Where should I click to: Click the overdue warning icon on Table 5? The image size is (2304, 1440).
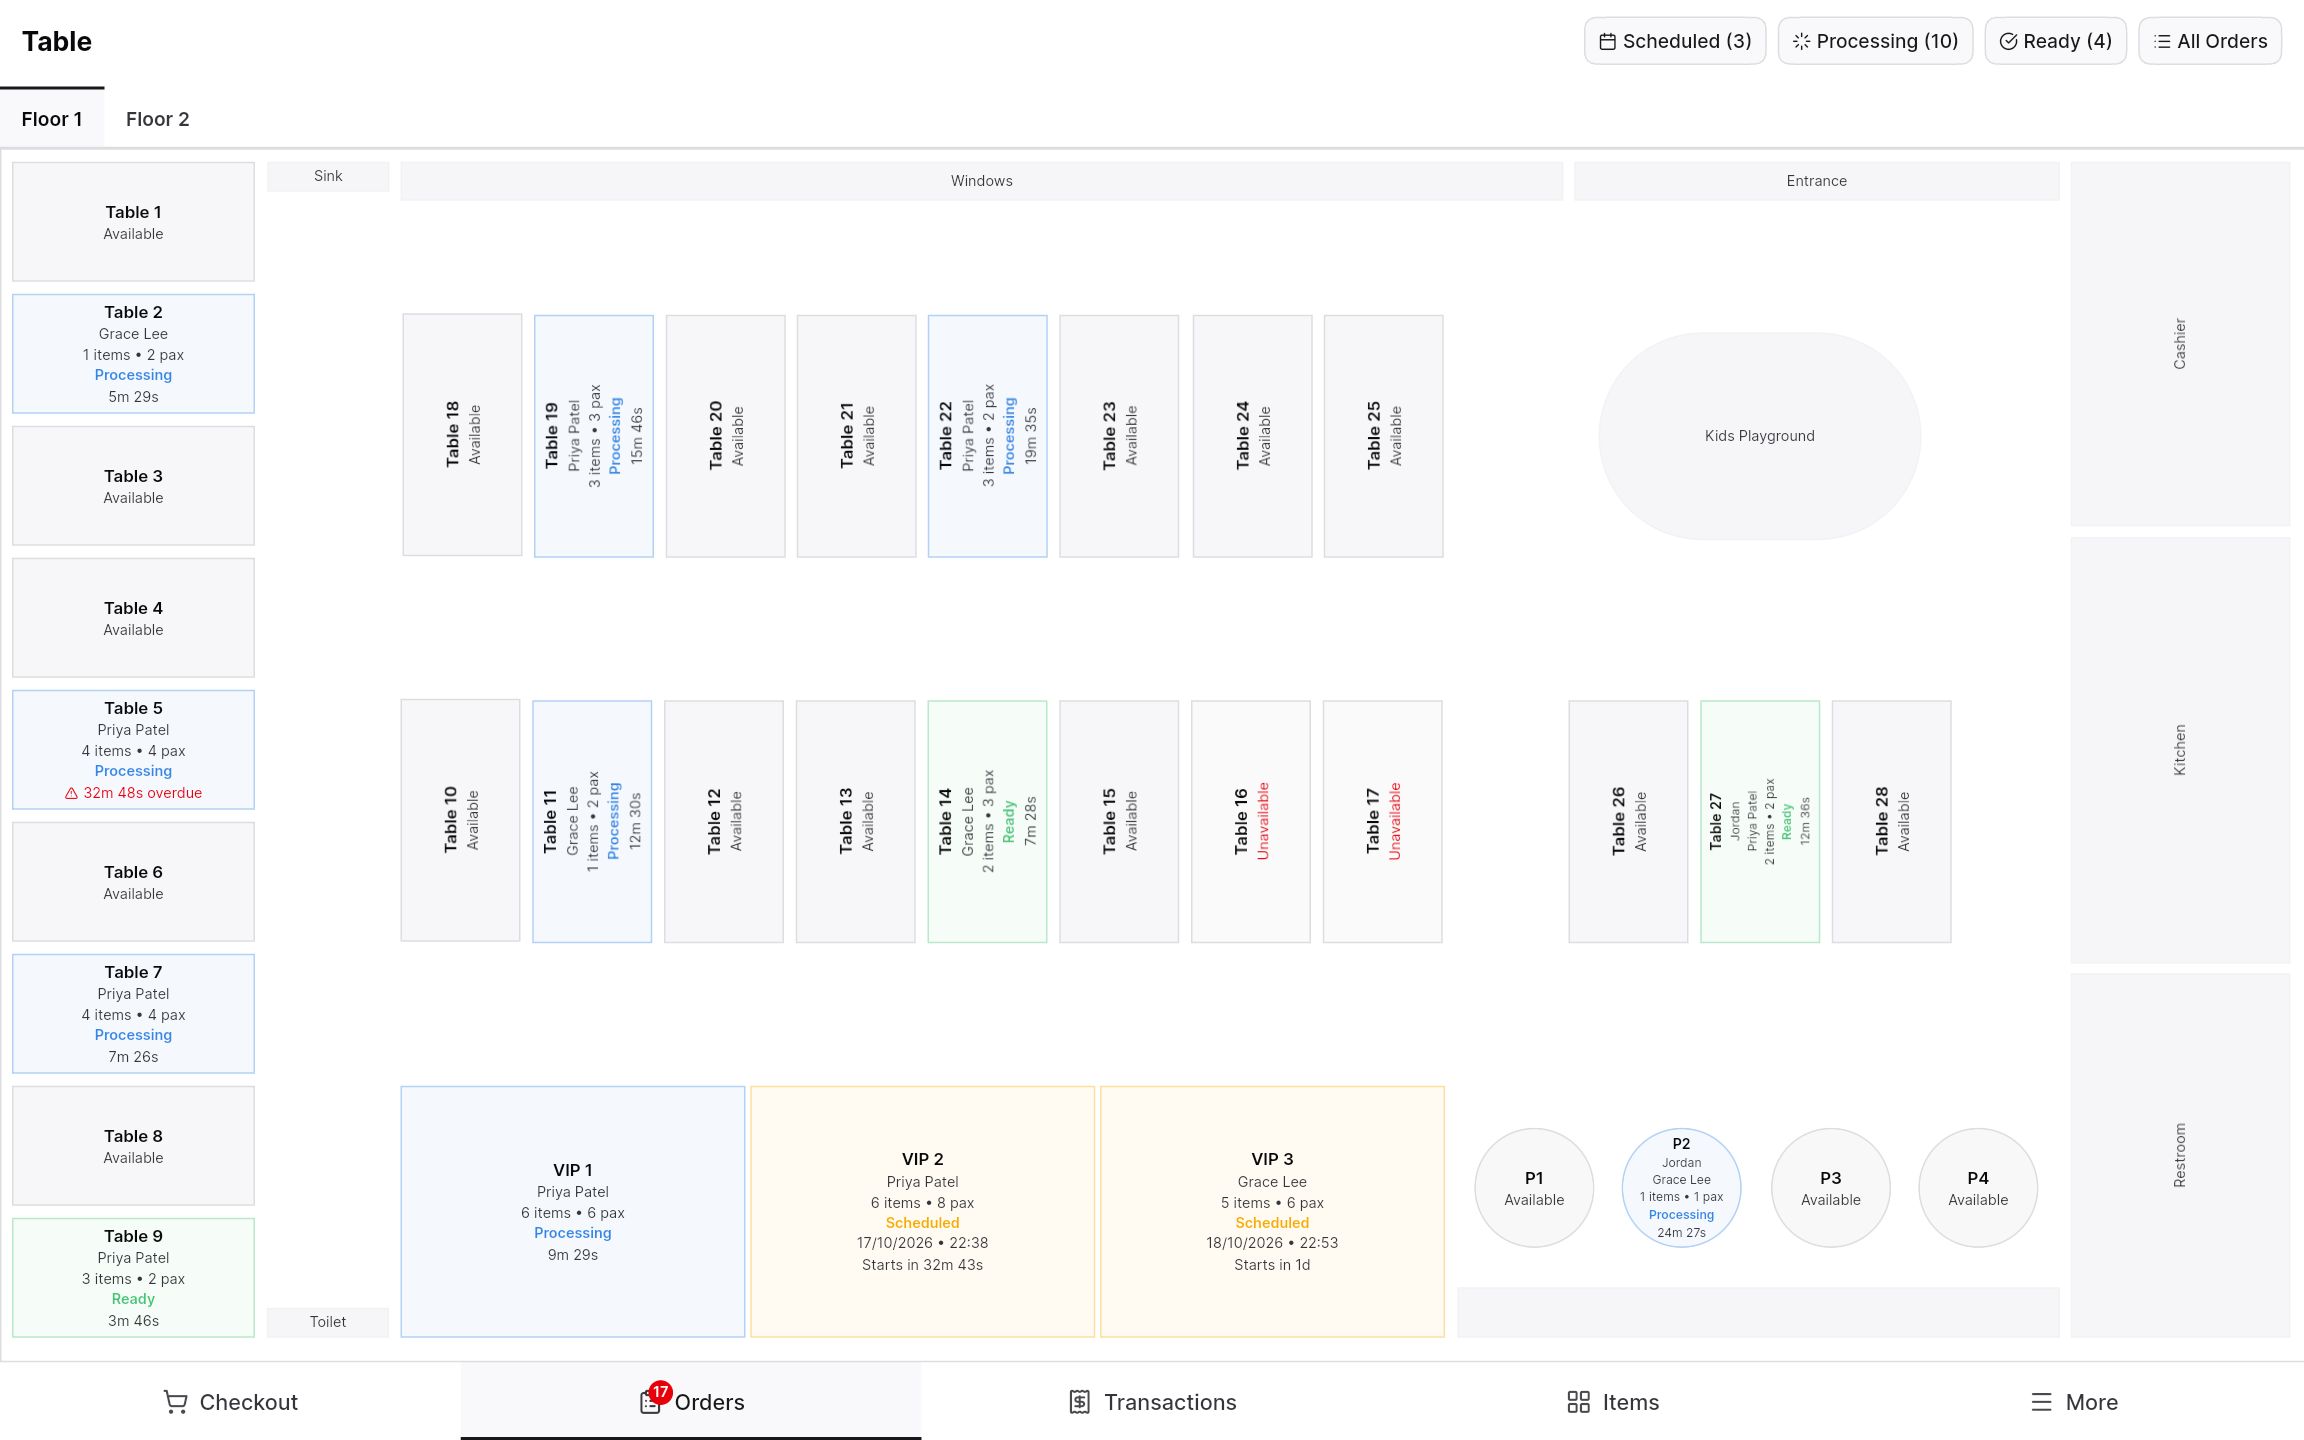(x=71, y=793)
